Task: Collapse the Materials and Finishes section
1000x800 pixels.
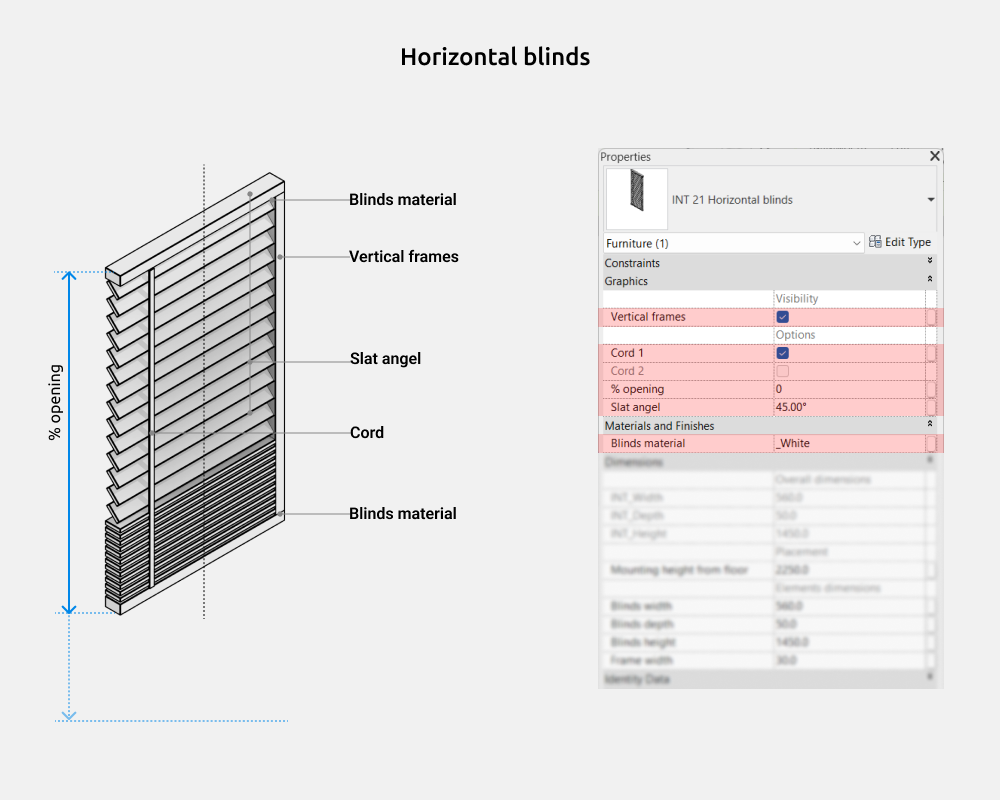Action: [x=930, y=424]
